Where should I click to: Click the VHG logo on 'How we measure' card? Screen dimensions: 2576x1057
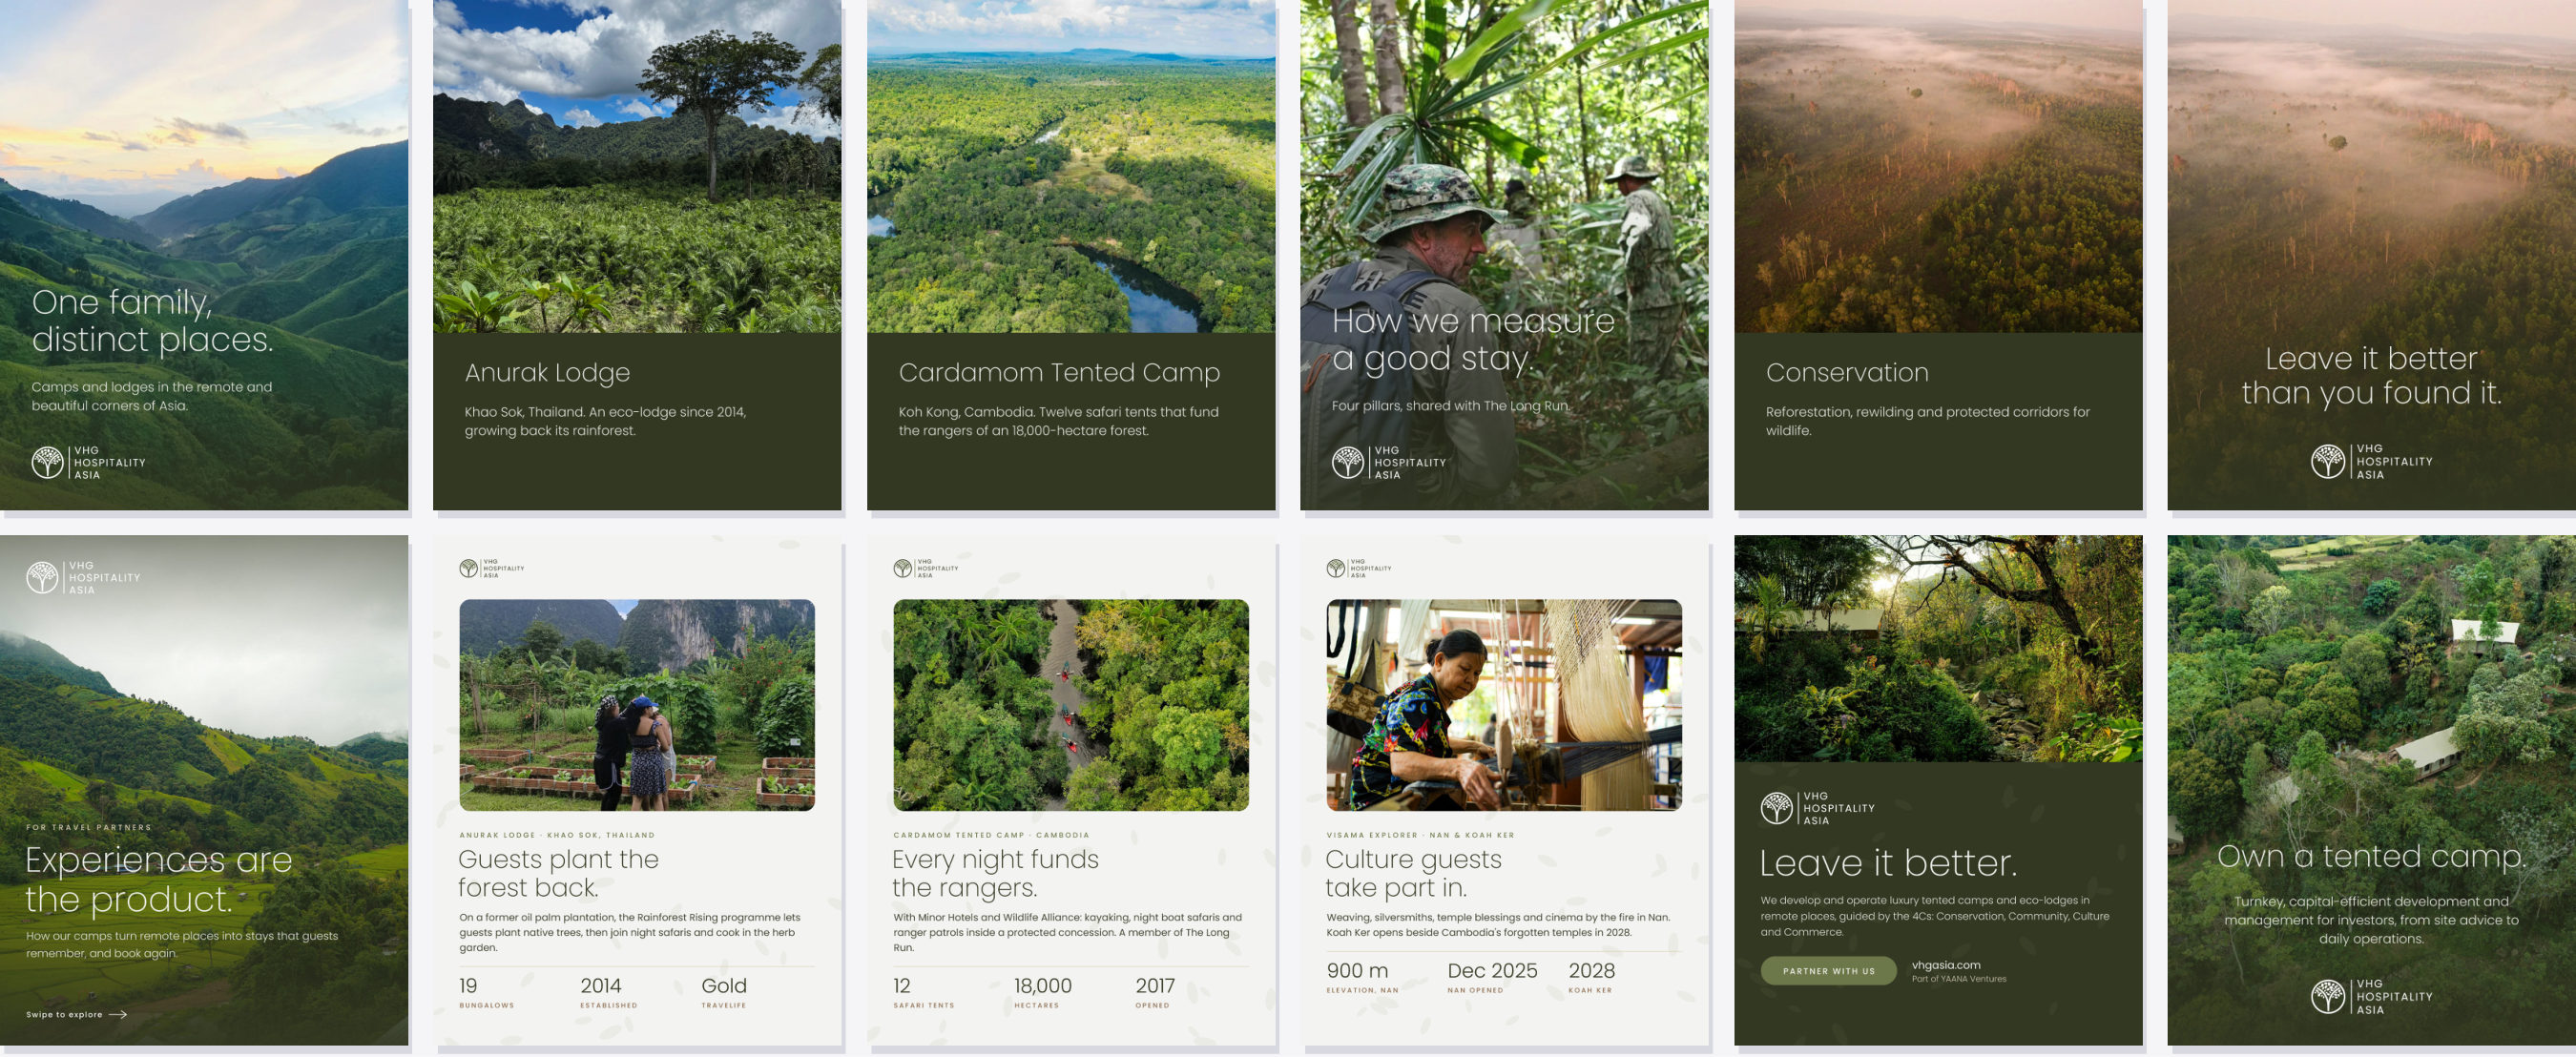pos(1389,462)
